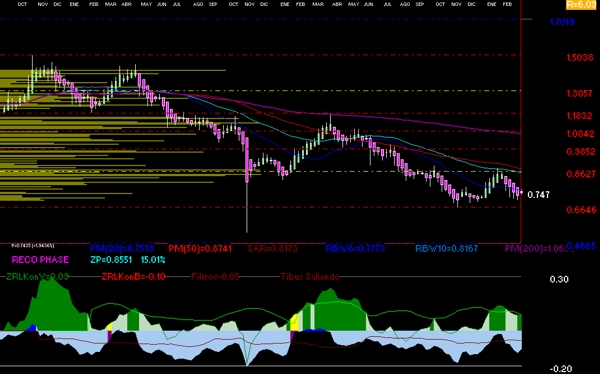Click the orange R=6.03 badge
This screenshot has width=600, height=374.
pos(581,5)
